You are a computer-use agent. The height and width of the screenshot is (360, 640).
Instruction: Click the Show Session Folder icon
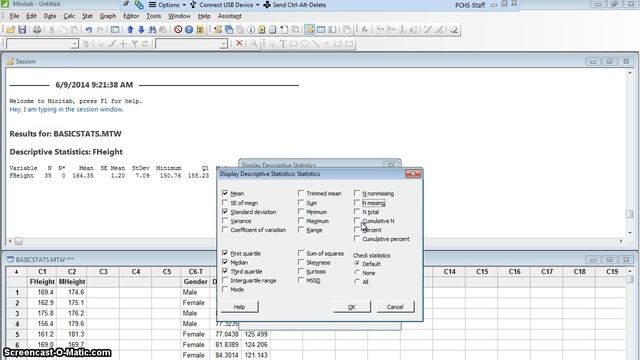click(x=218, y=29)
